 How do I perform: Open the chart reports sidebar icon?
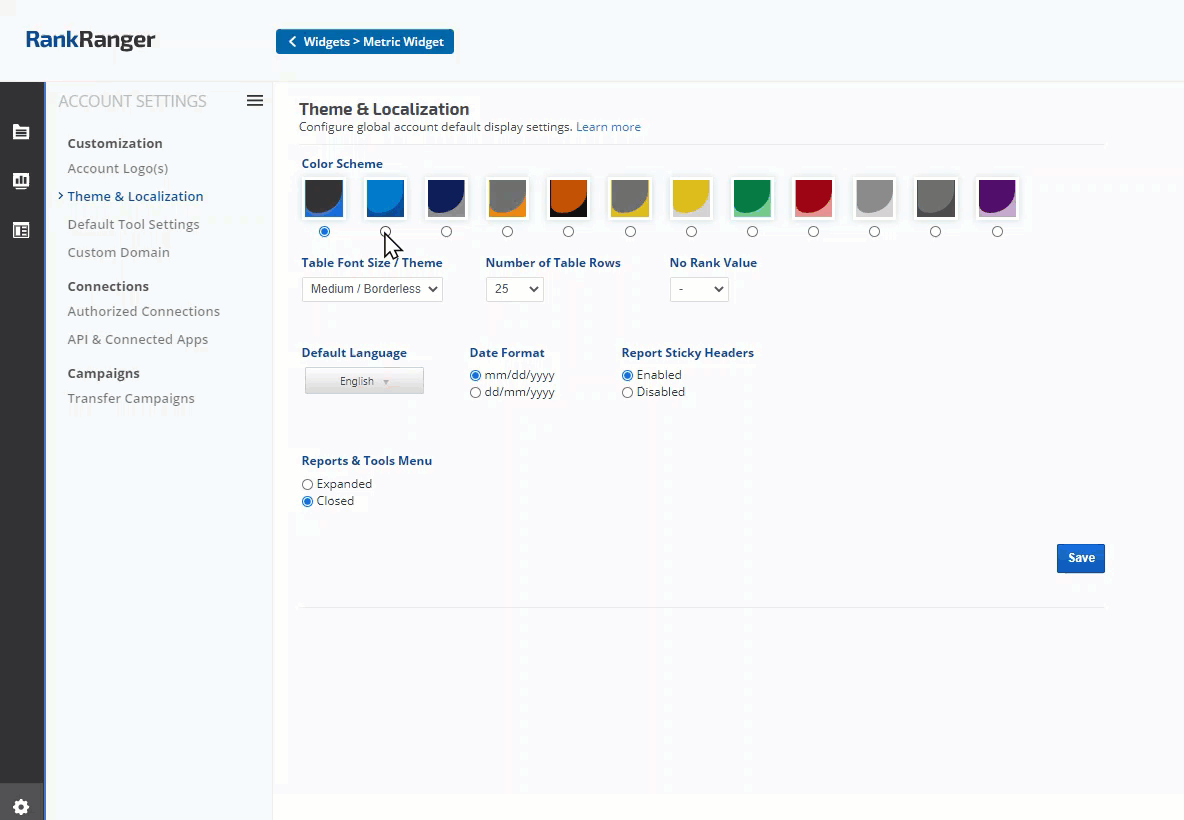click(21, 181)
